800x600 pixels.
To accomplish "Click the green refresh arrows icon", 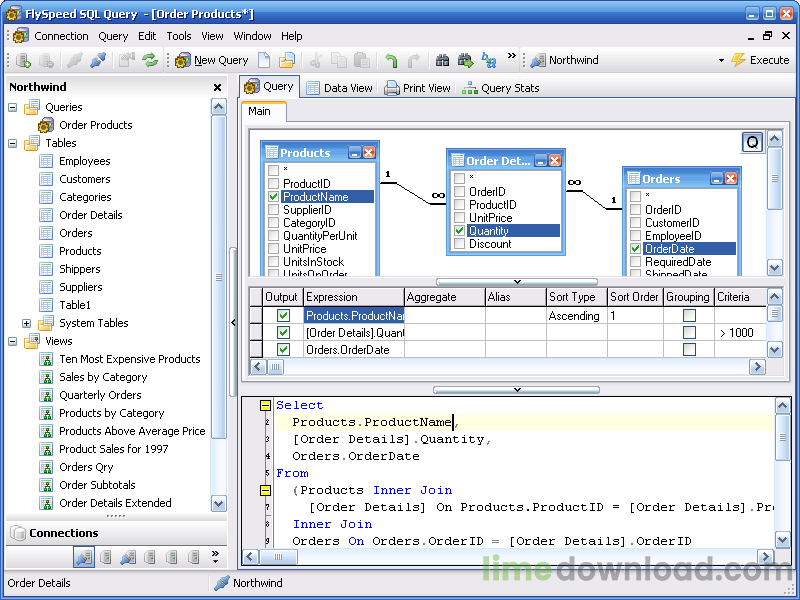I will (150, 60).
